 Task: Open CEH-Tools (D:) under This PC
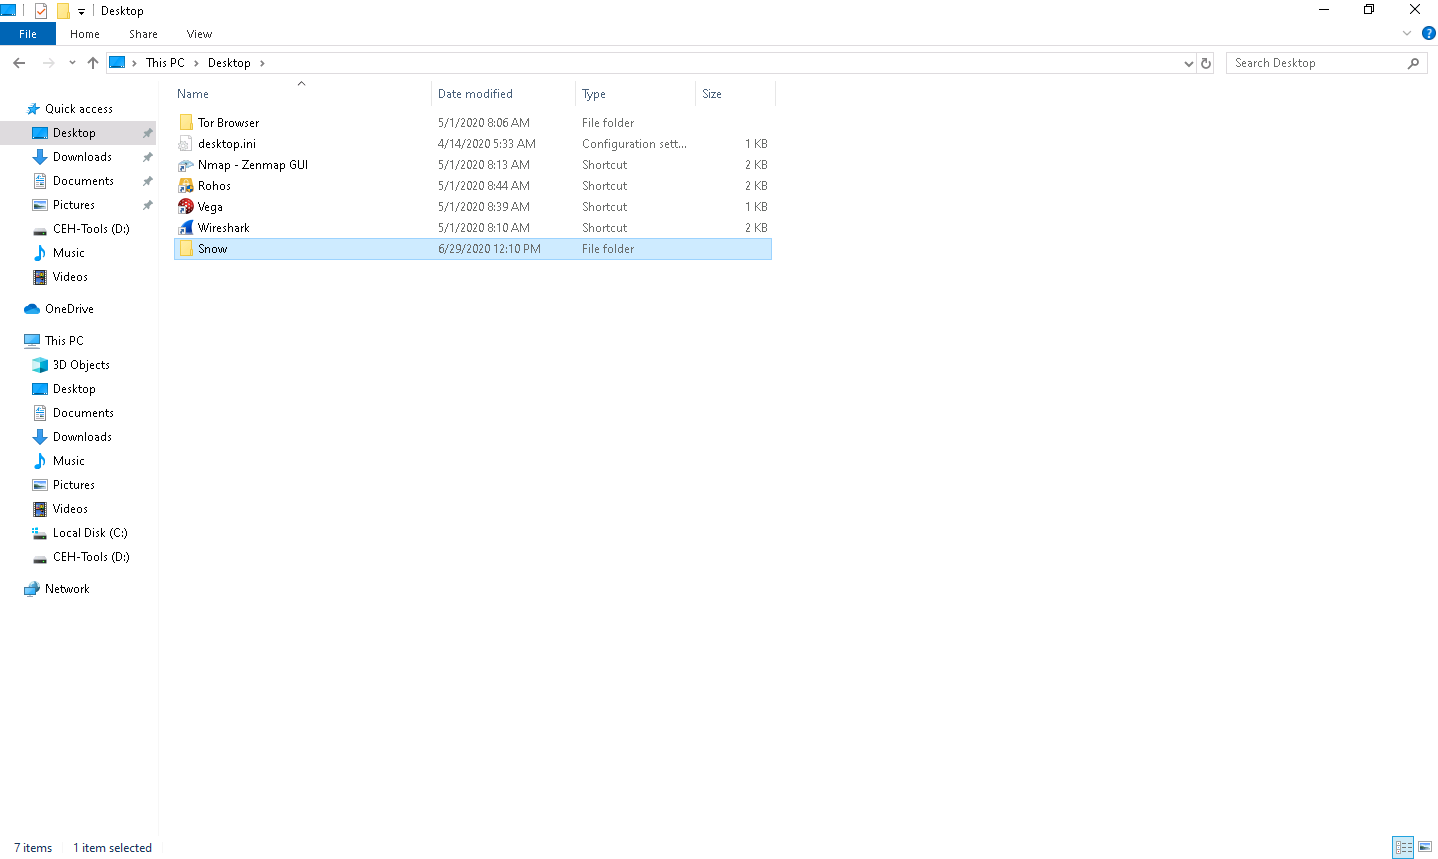[x=91, y=557]
